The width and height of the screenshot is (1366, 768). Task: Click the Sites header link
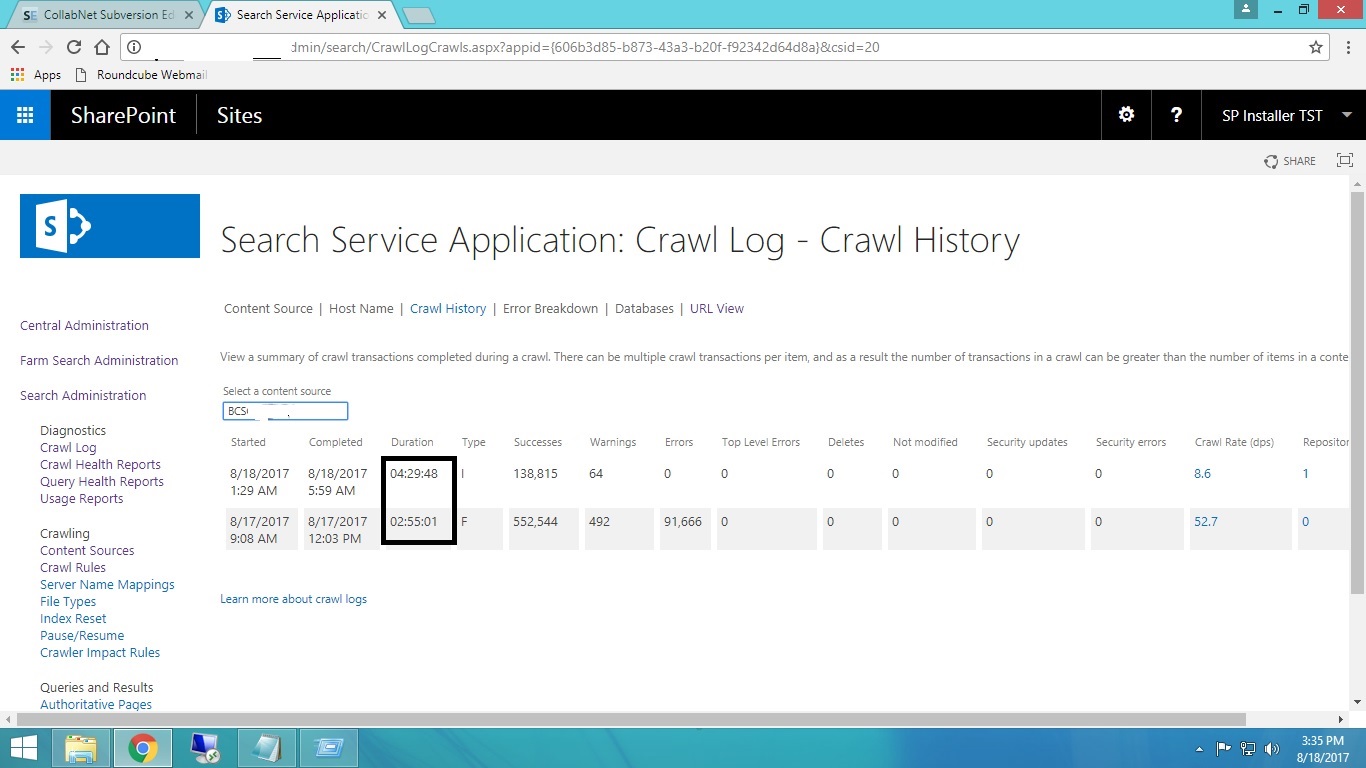(239, 115)
